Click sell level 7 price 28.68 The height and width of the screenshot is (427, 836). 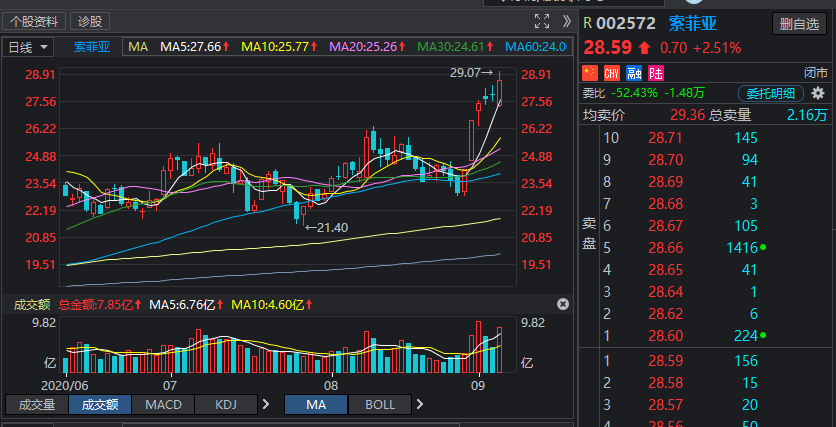[665, 204]
